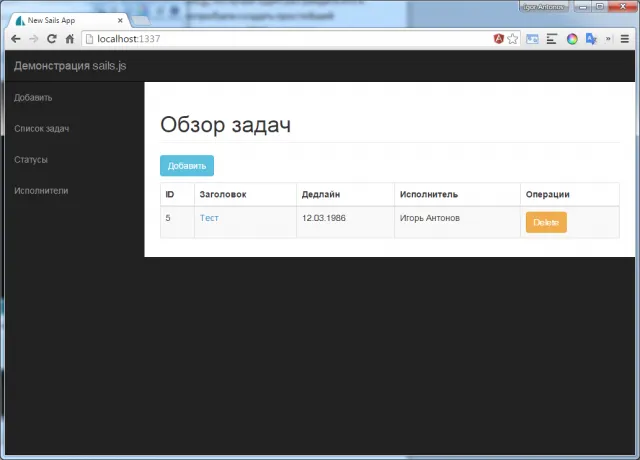Open a new browser tab
The image size is (640, 460).
click(140, 21)
